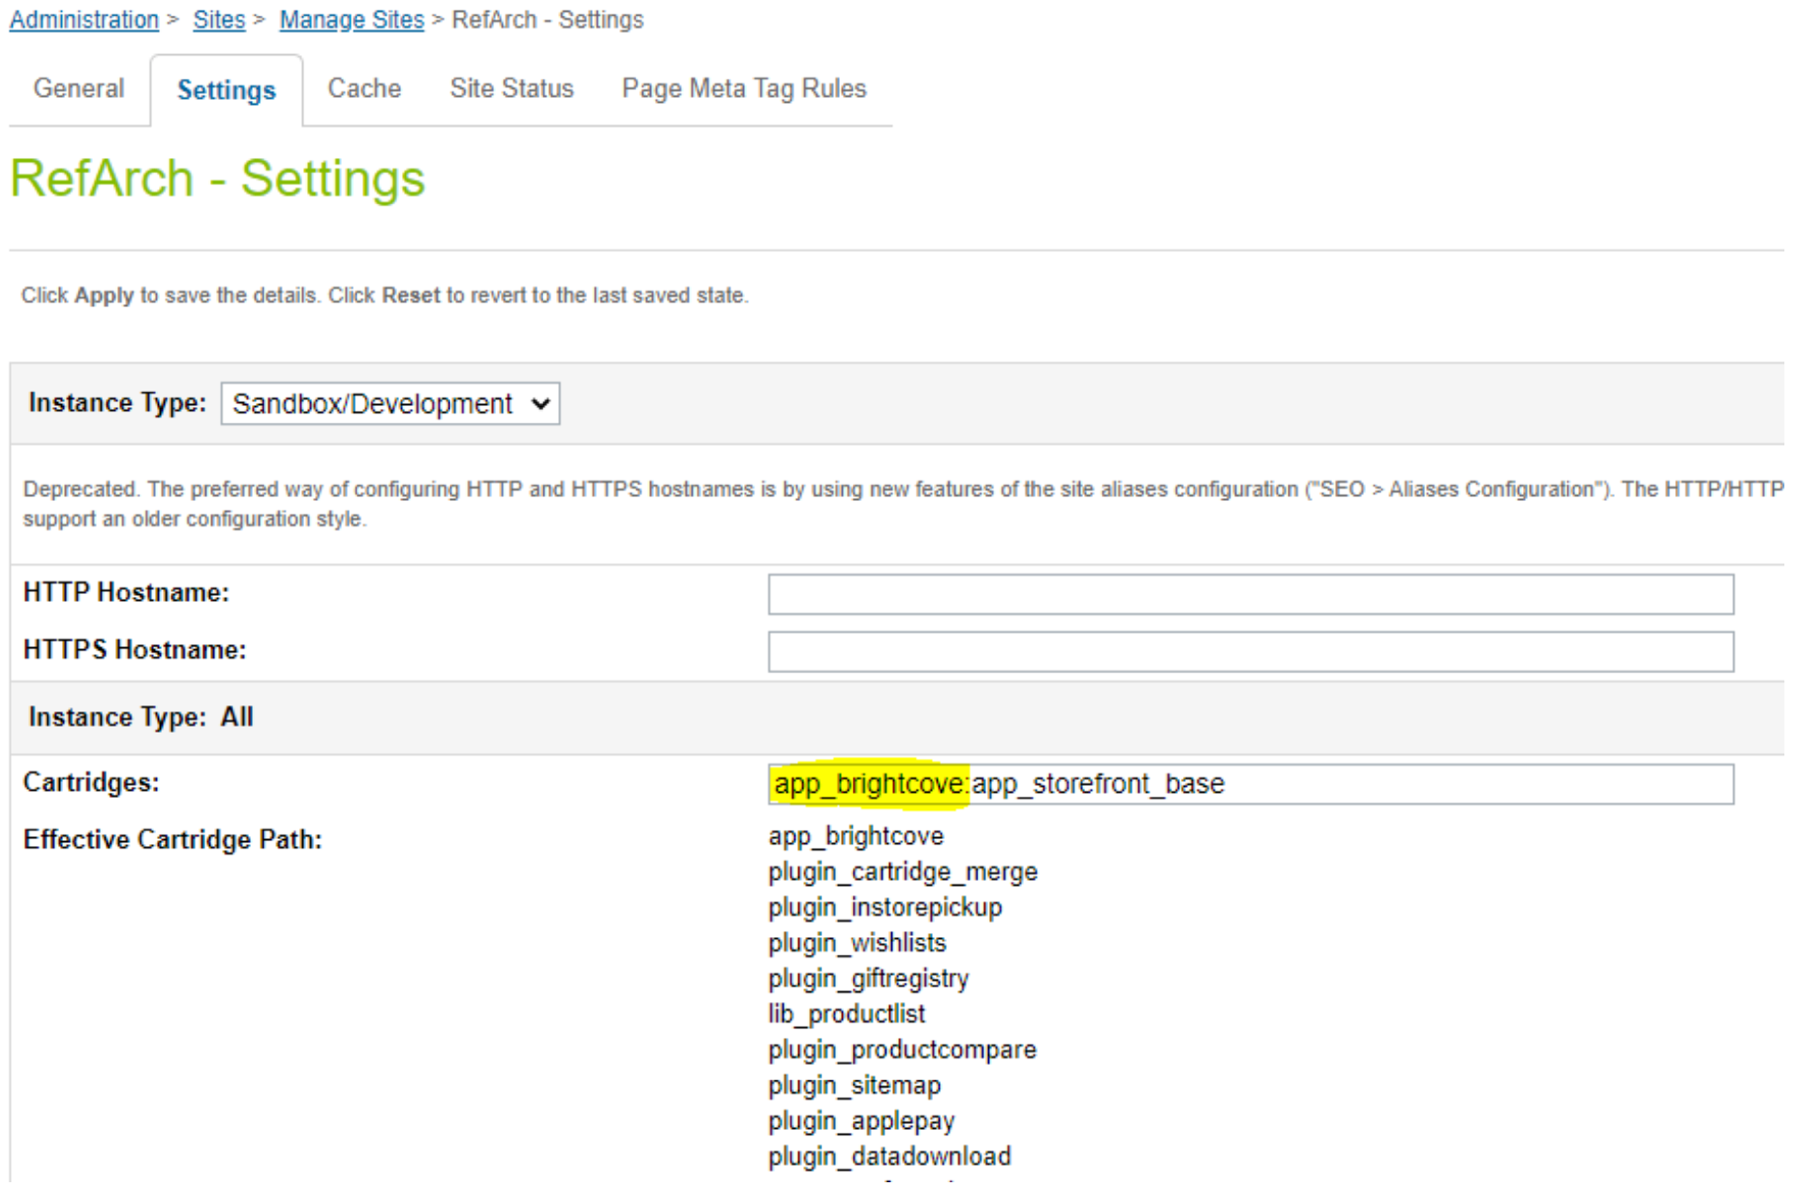Select the lib_productlist cartridge entry
The image size is (1800, 1190).
846,1014
